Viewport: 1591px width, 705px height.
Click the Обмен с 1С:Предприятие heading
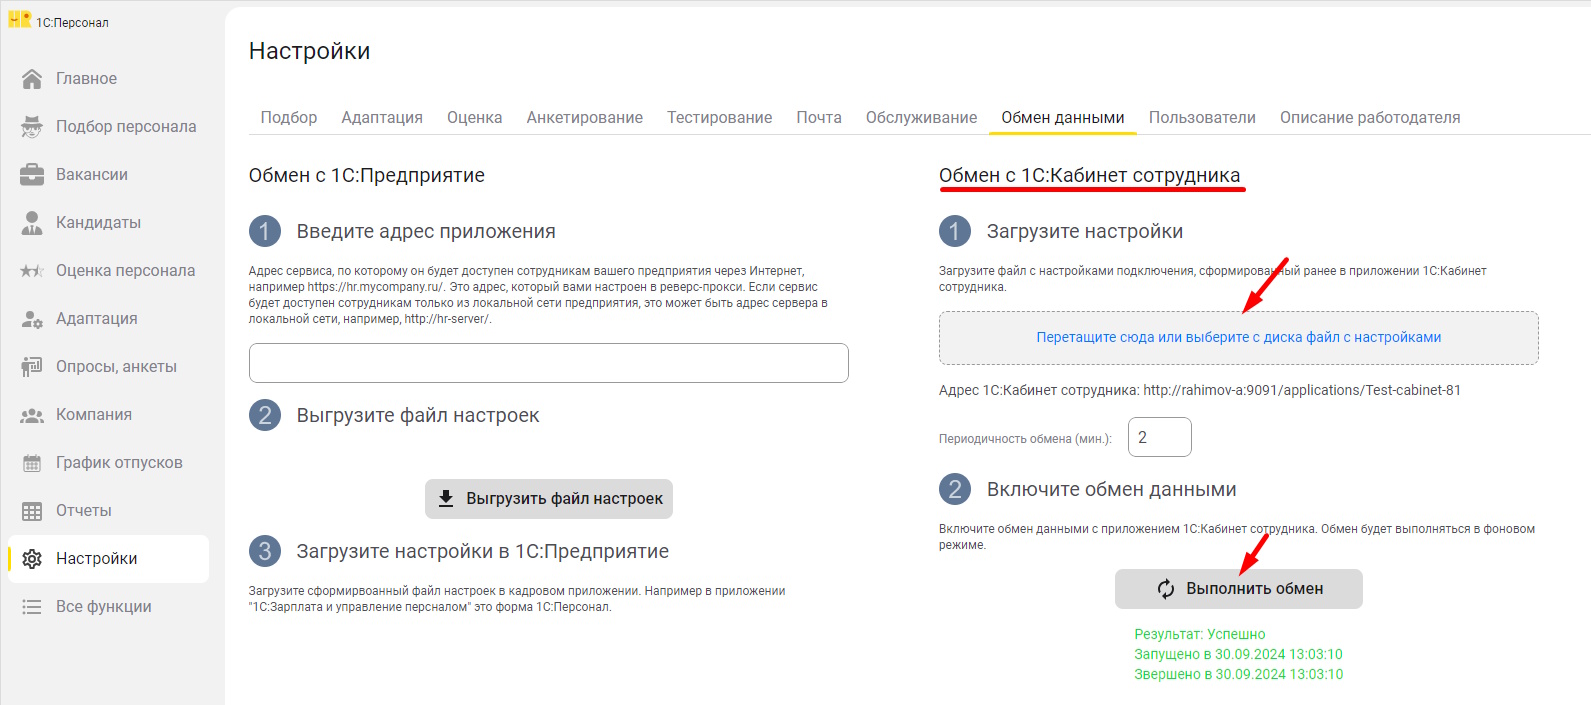point(367,175)
